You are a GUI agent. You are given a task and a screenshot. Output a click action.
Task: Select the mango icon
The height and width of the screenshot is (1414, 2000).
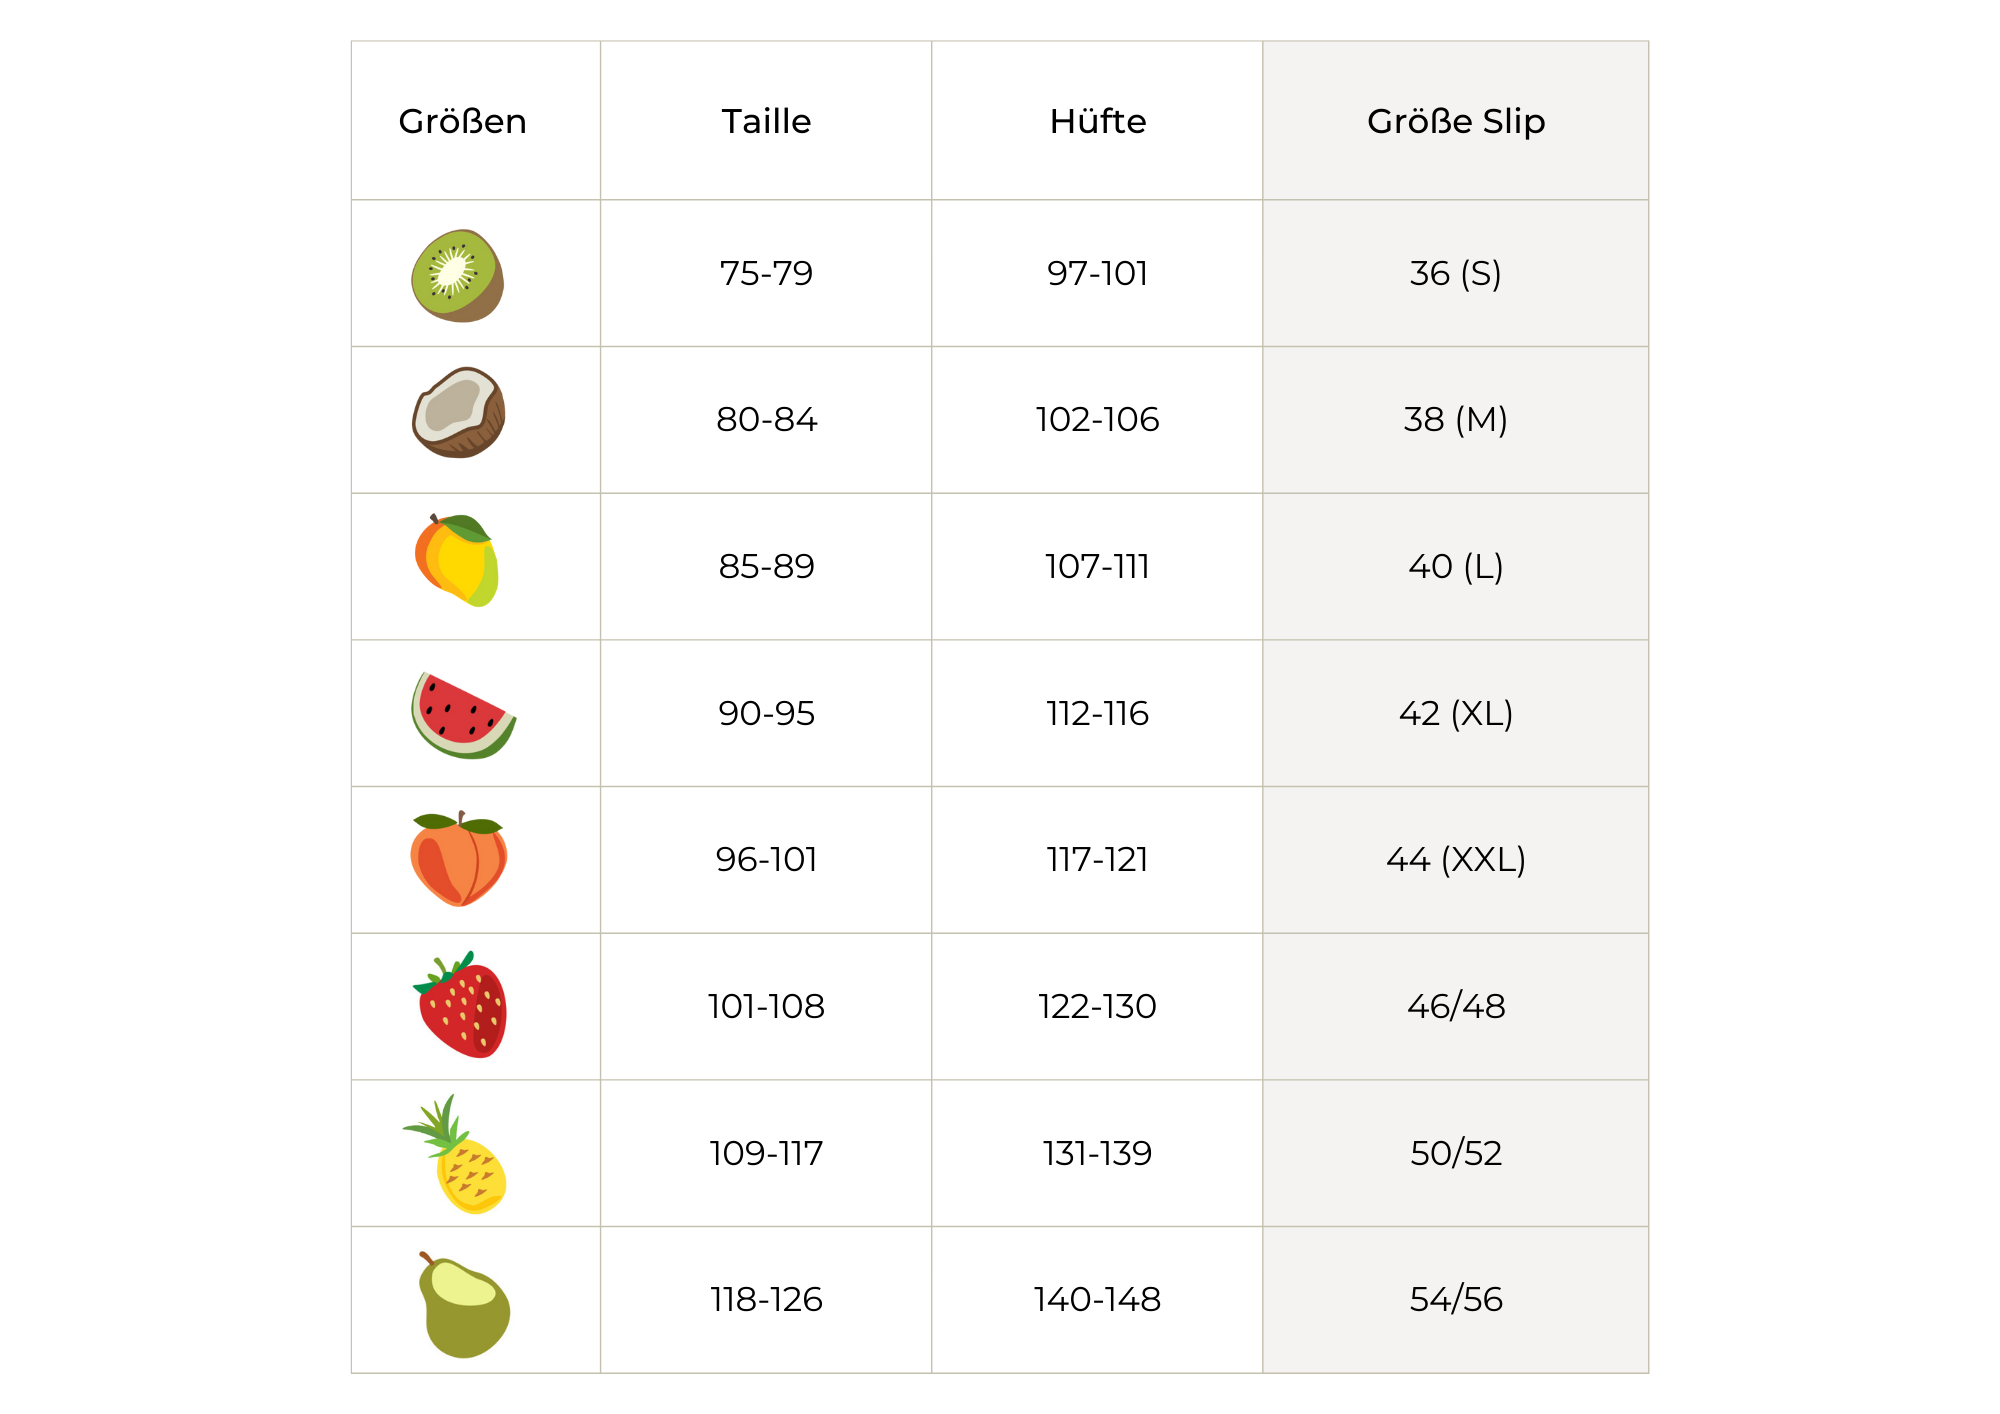pyautogui.click(x=458, y=560)
